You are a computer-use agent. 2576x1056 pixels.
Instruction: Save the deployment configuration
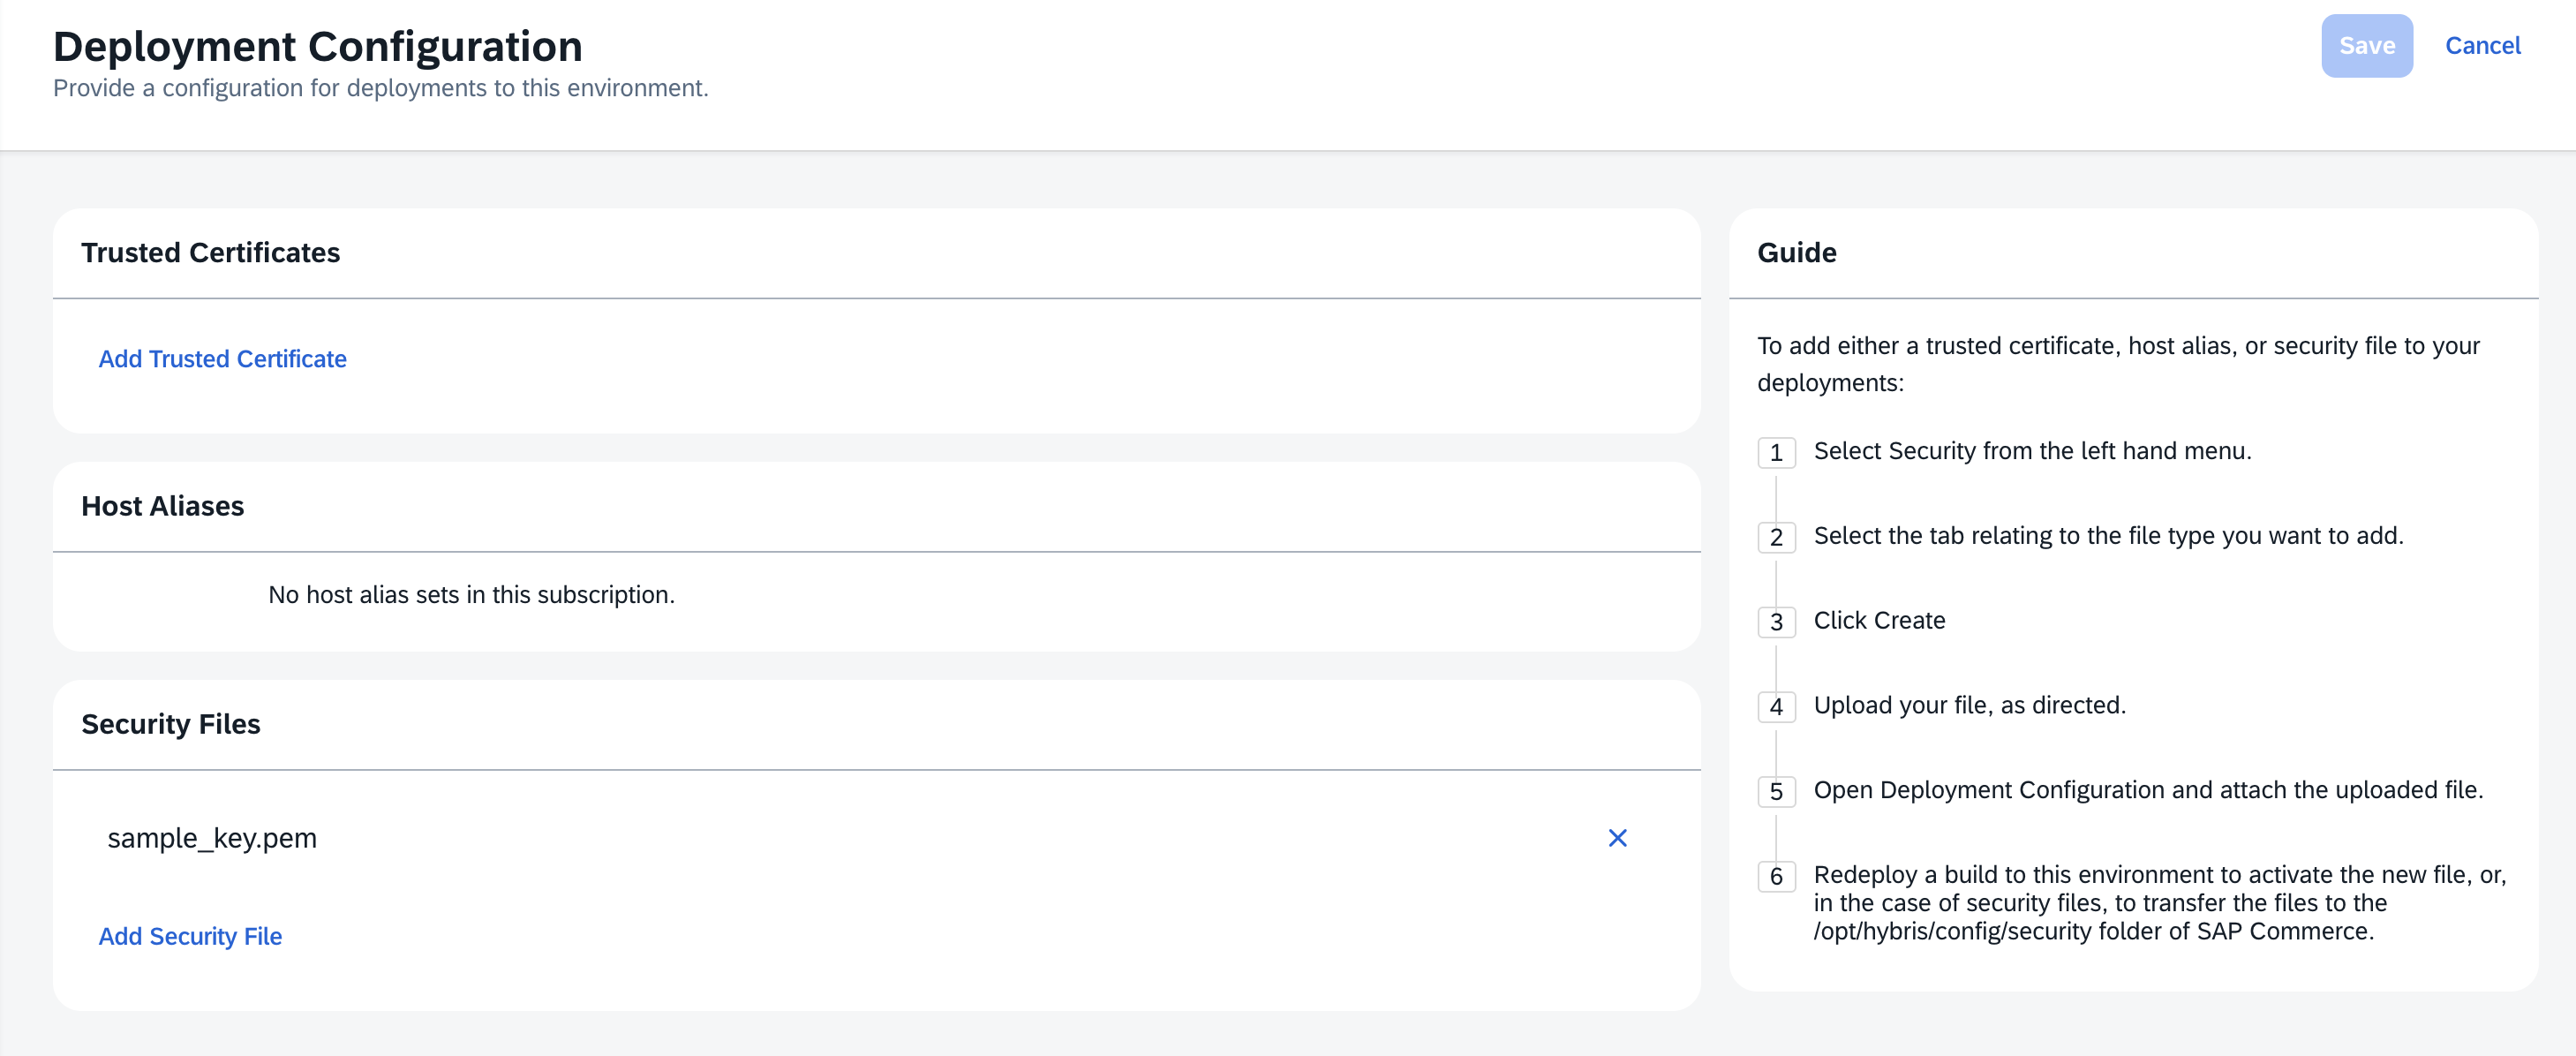[x=2366, y=45]
